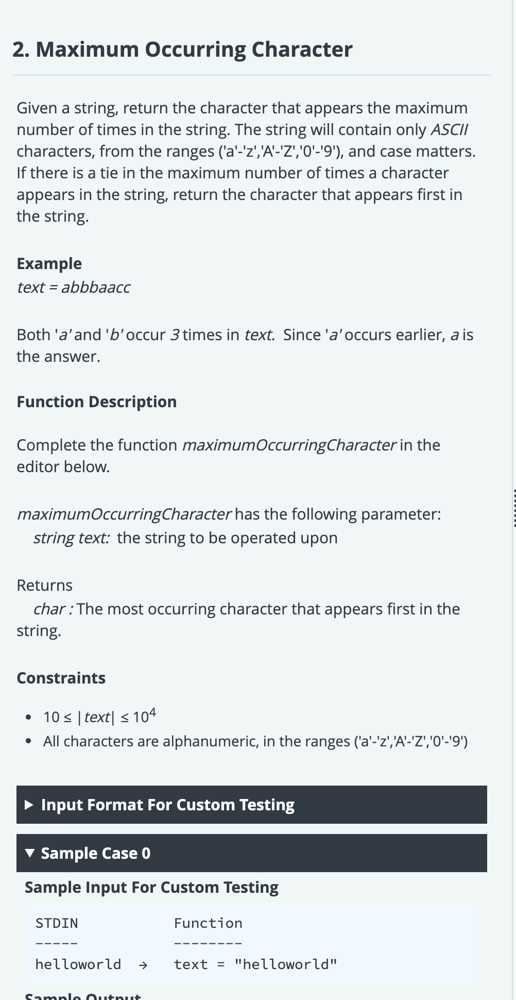The image size is (516, 1000).
Task: Click the text length constraint bullet
Action: point(100,717)
